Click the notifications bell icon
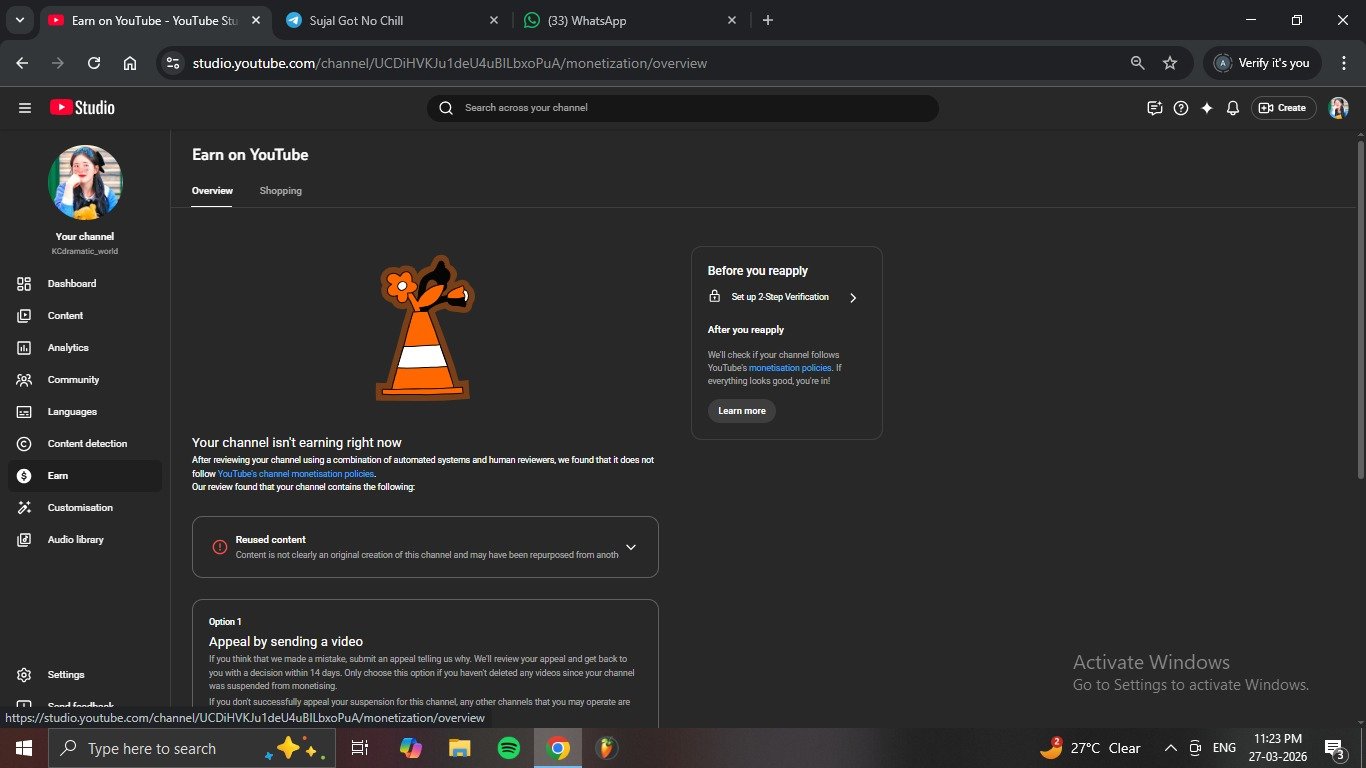 point(1233,108)
